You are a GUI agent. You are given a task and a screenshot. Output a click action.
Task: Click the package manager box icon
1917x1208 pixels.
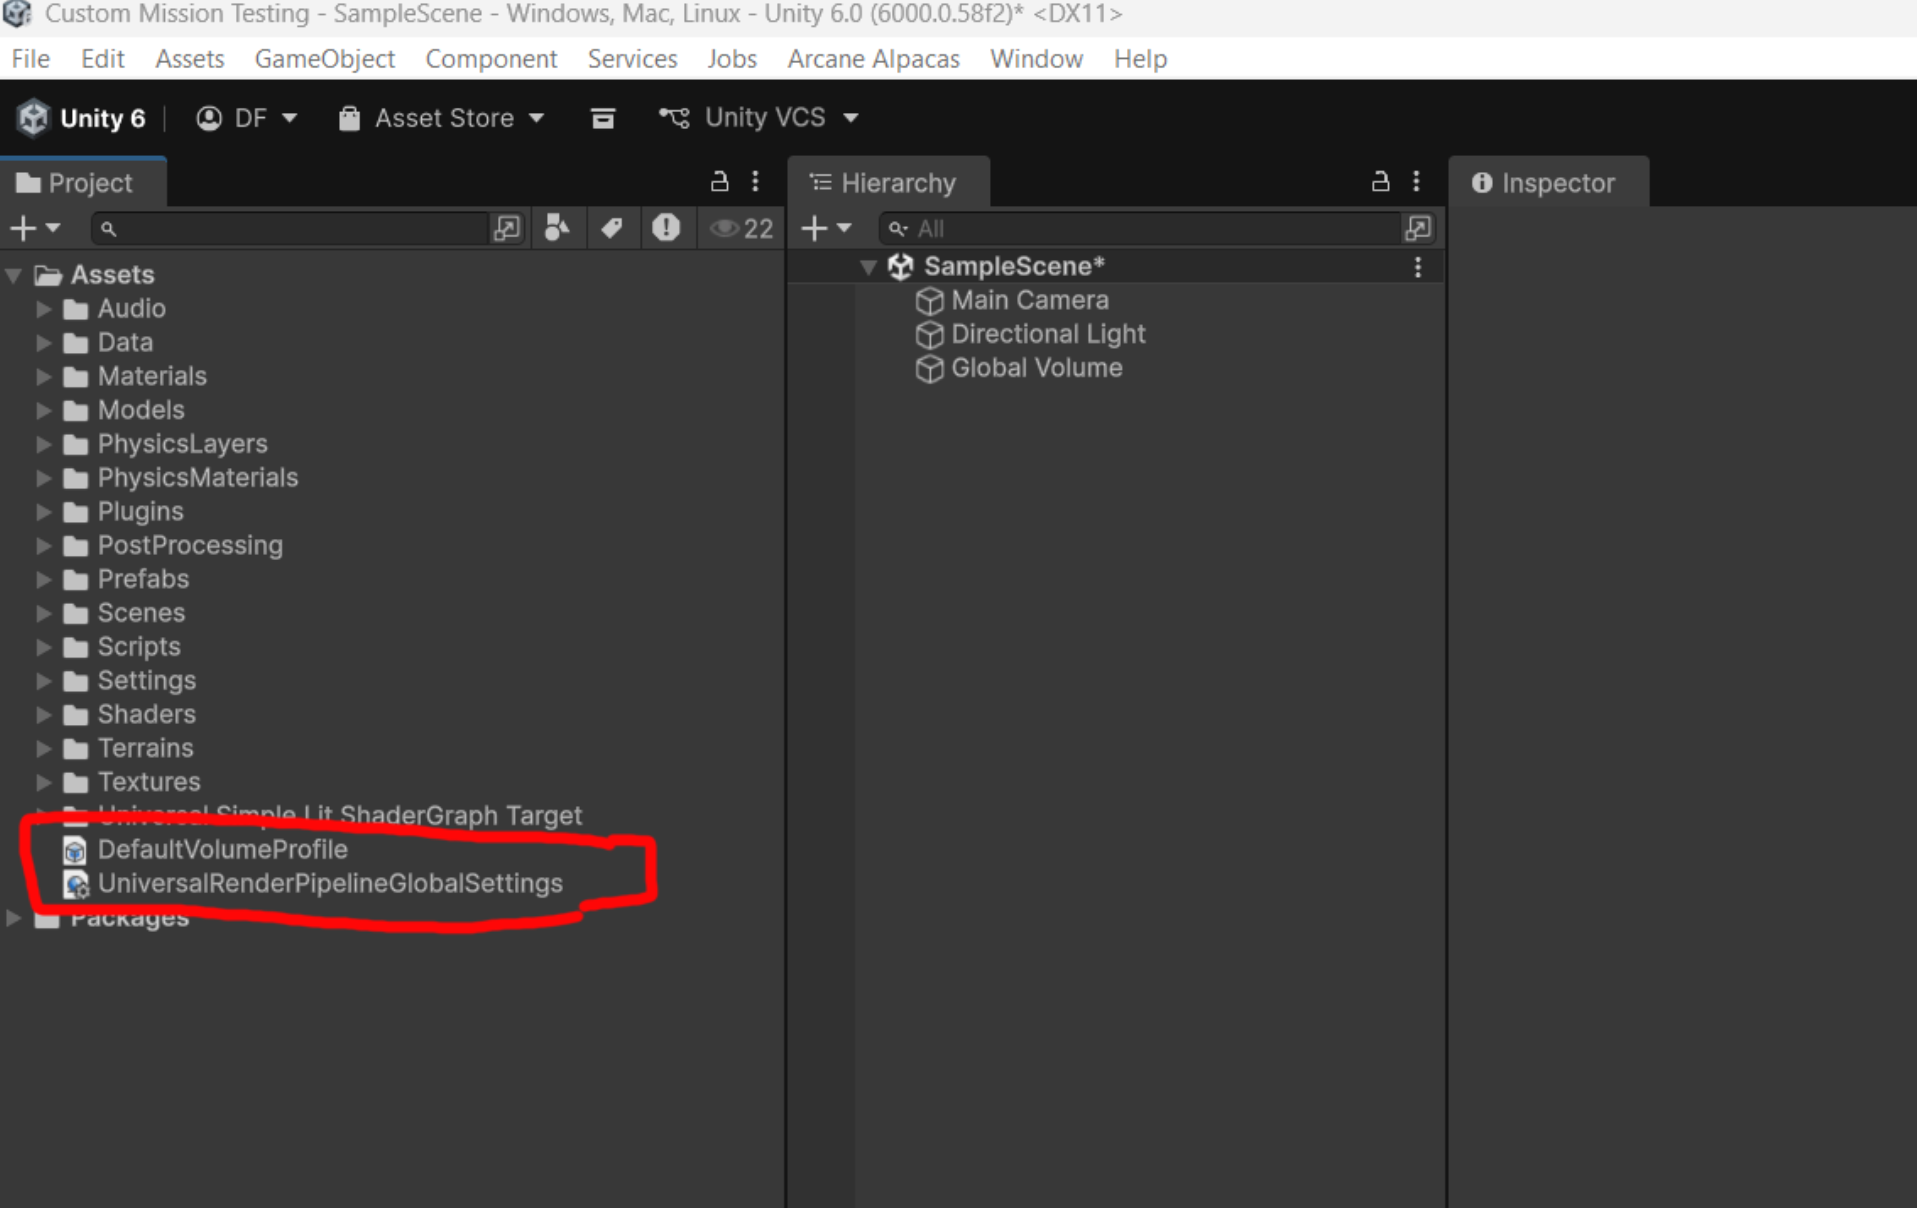603,118
